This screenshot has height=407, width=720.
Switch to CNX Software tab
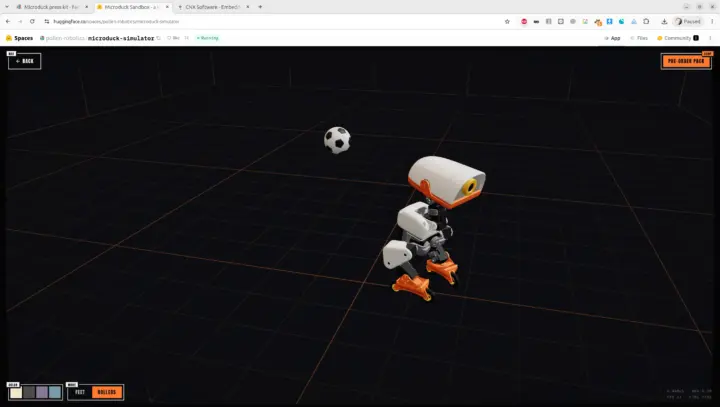coord(213,7)
